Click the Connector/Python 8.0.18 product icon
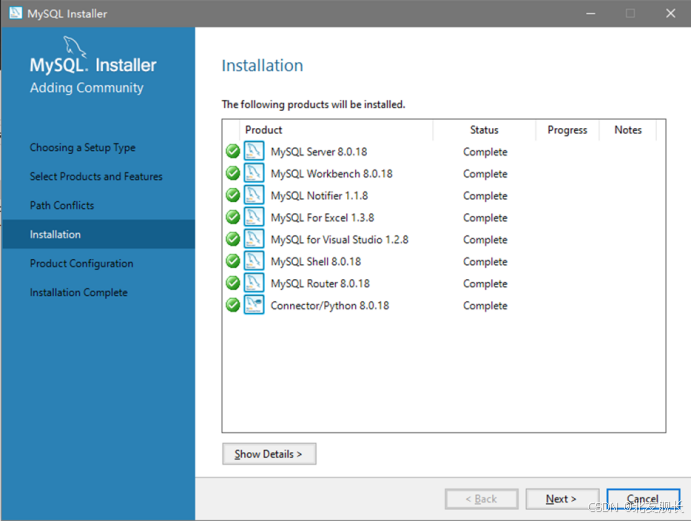Viewport: 692px width, 521px height. coord(254,305)
